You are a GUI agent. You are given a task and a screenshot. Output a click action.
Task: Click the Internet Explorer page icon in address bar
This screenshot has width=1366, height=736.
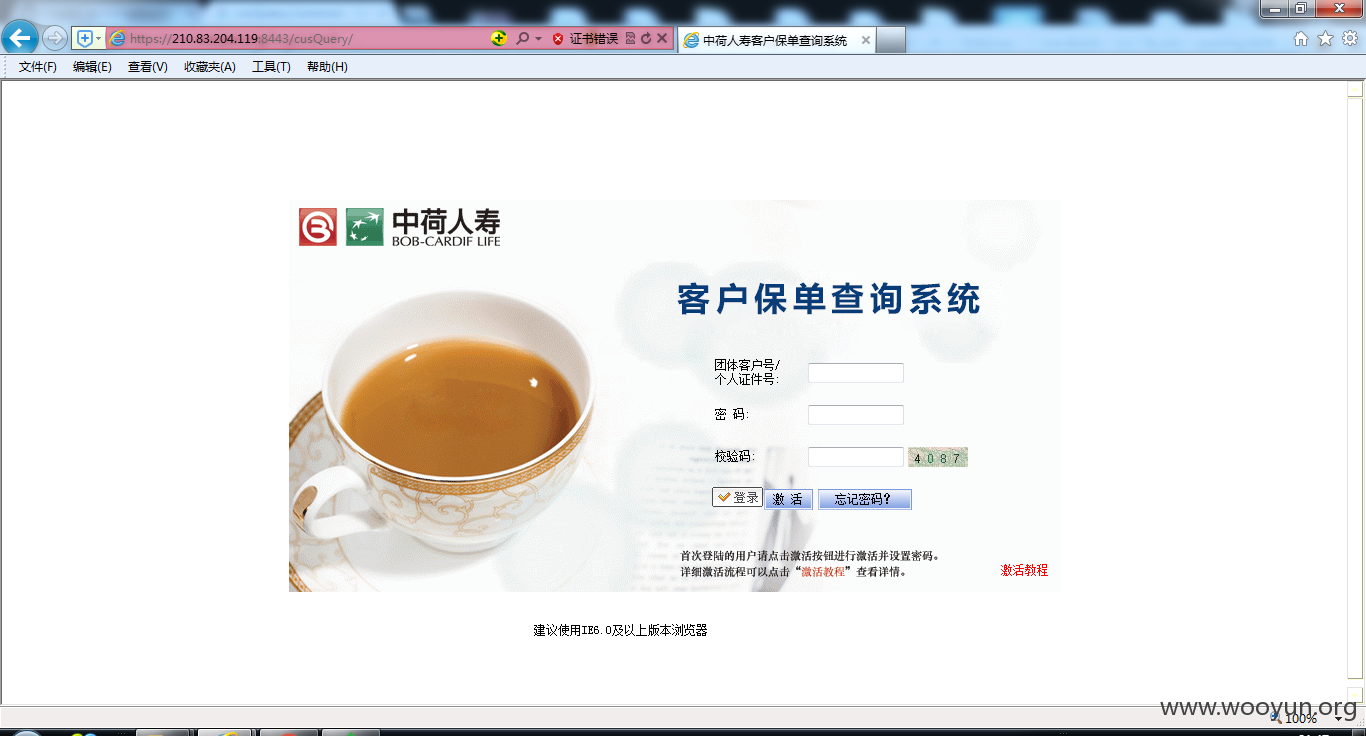point(118,39)
